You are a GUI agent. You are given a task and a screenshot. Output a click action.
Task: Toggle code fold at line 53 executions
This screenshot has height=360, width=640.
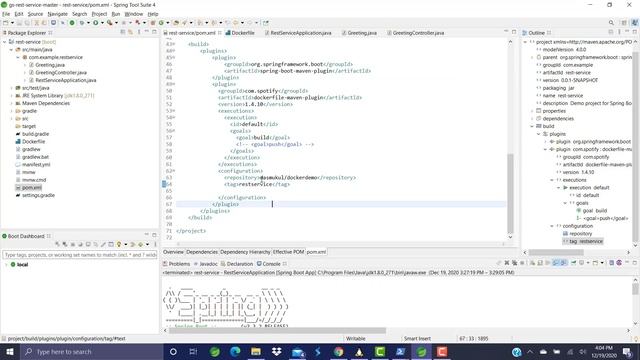174,111
